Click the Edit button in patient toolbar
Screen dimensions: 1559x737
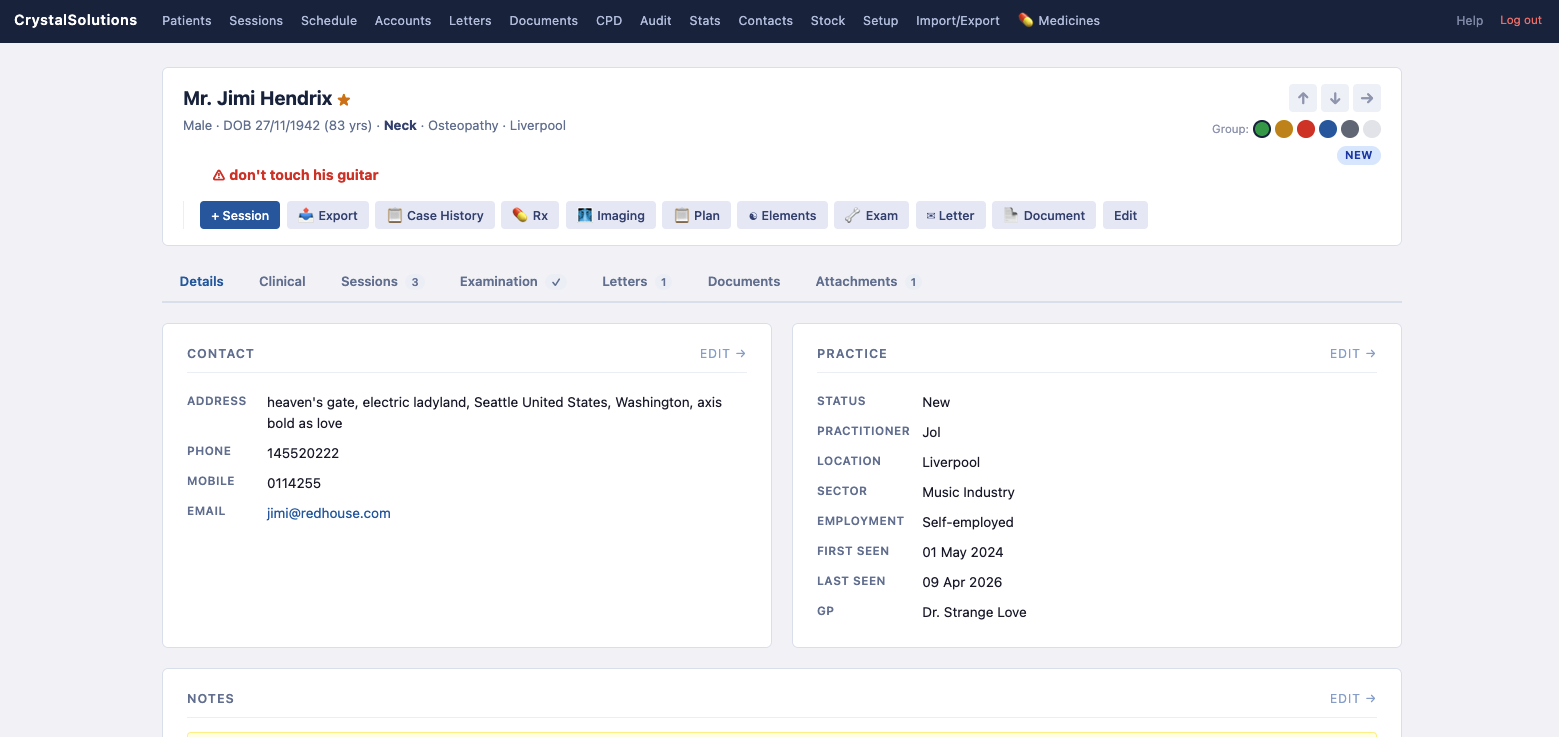[x=1125, y=215]
